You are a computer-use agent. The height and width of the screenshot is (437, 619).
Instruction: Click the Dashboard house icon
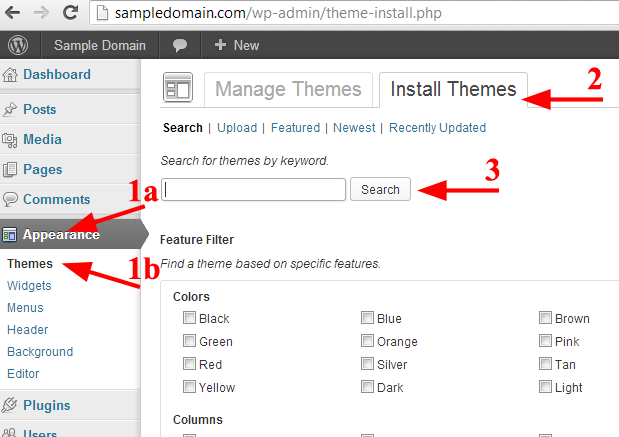tap(10, 75)
